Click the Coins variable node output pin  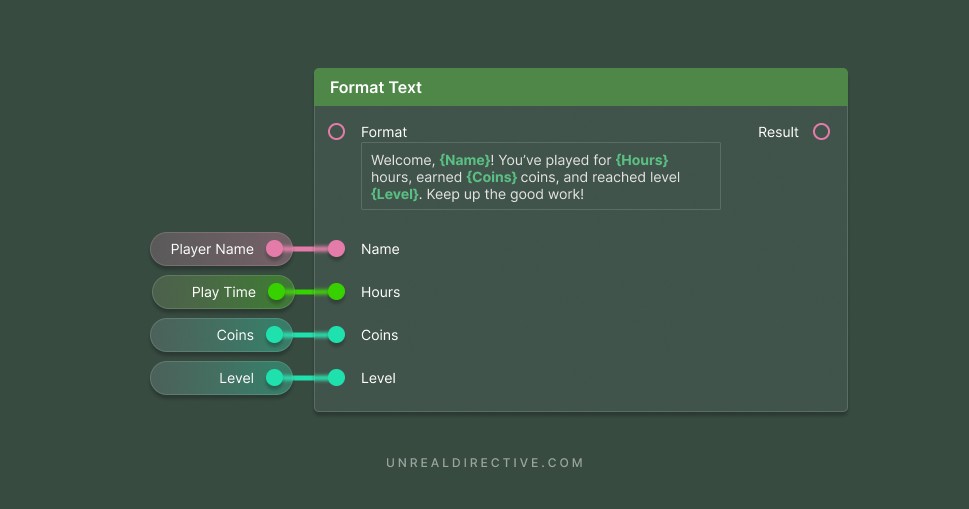[x=275, y=335]
